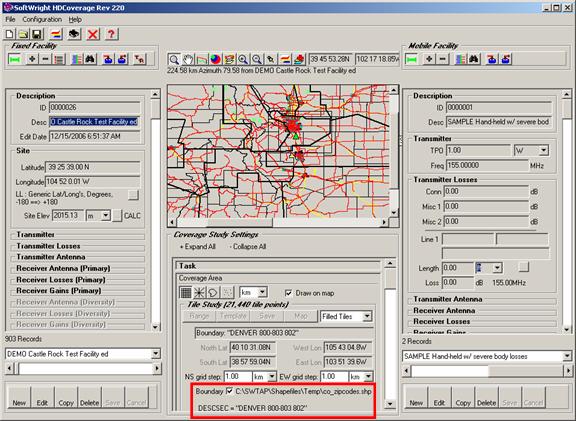
Task: Click the Mobile Facility Delete button
Action: [x=486, y=397]
